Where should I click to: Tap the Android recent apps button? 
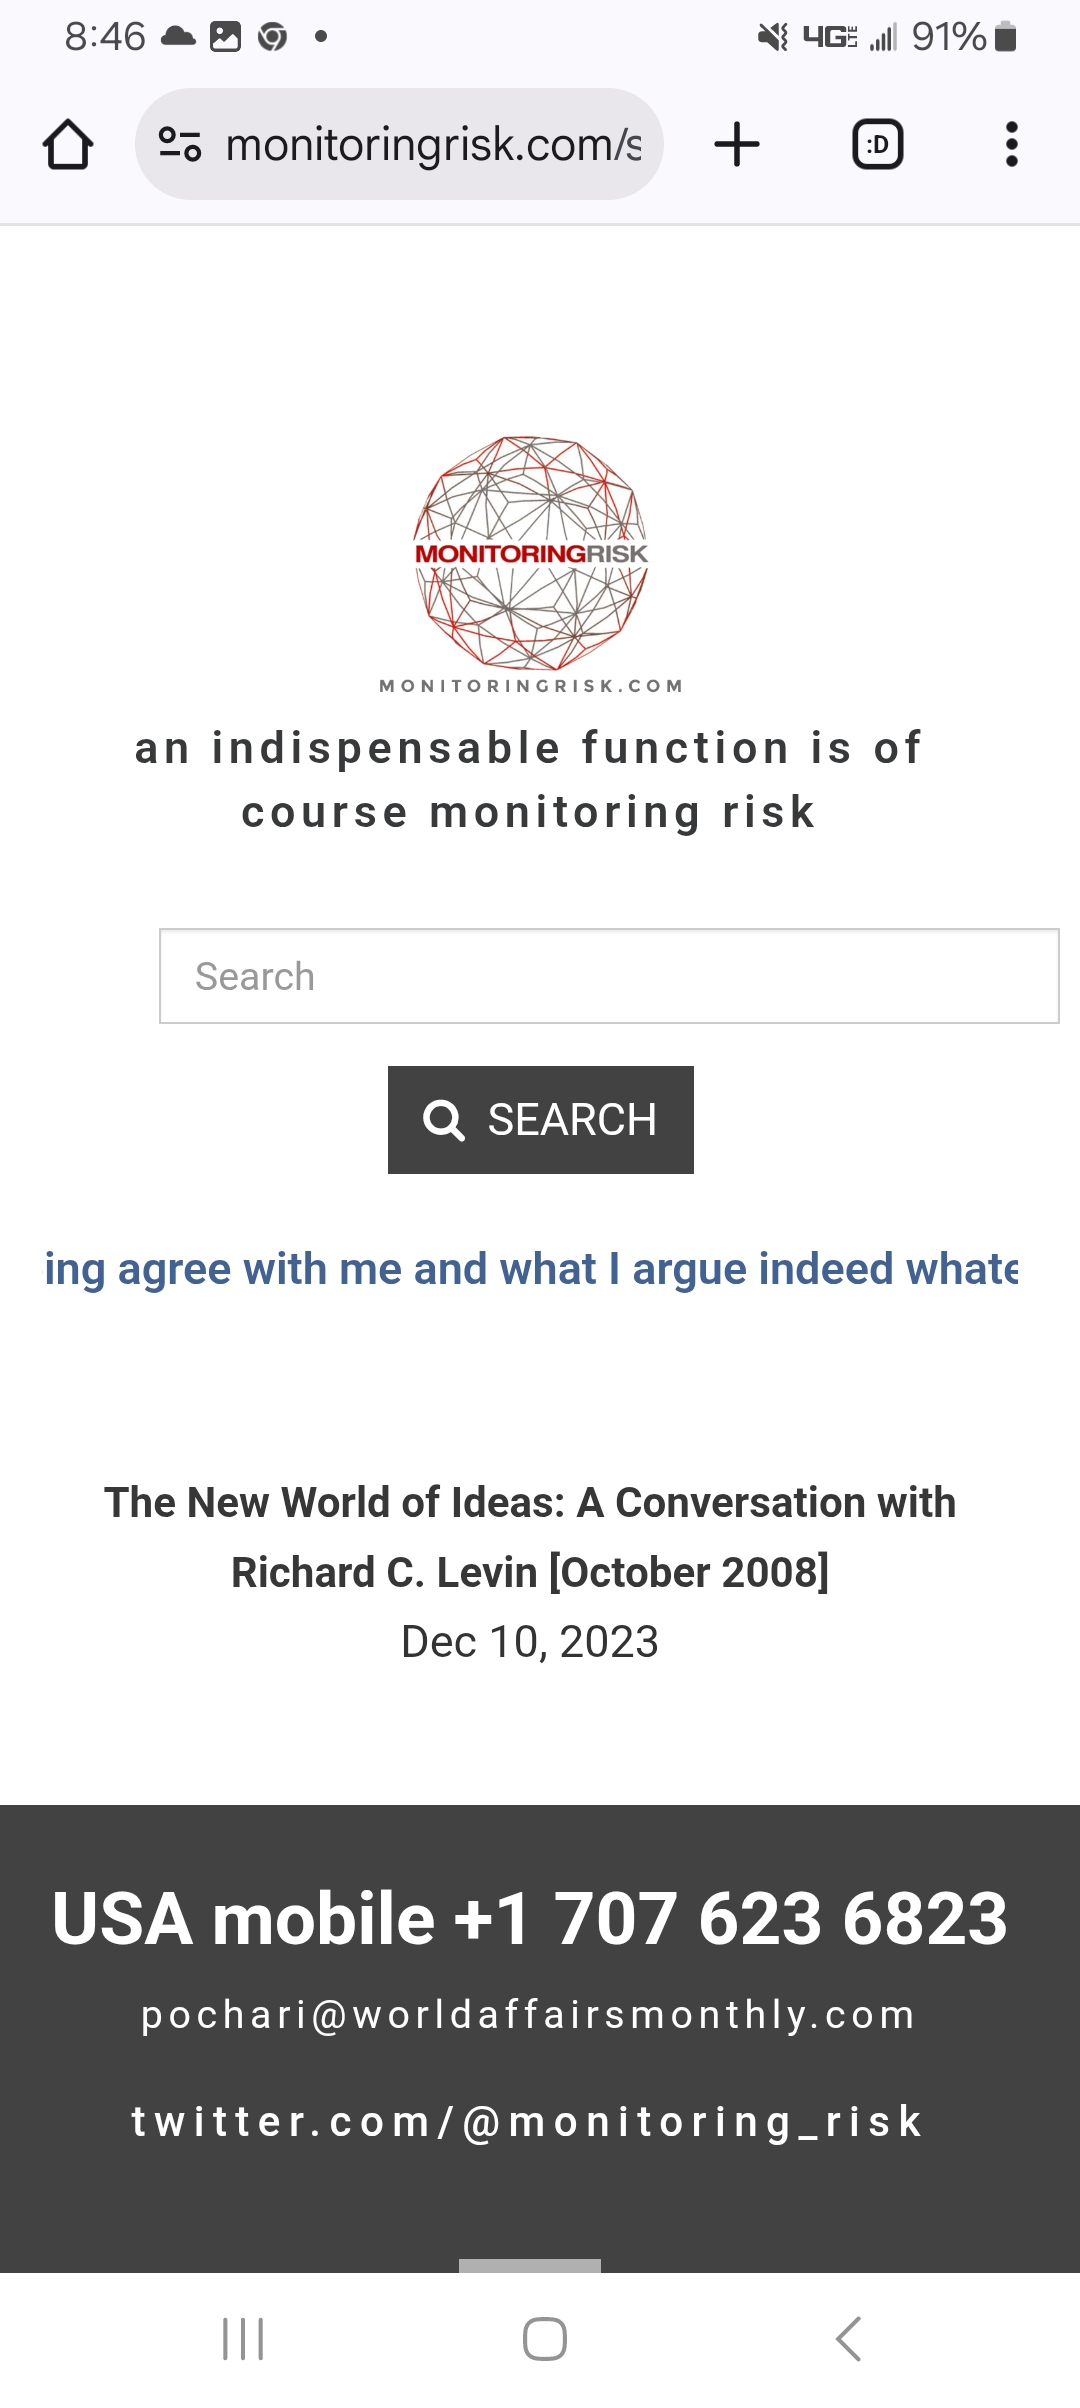point(243,2339)
